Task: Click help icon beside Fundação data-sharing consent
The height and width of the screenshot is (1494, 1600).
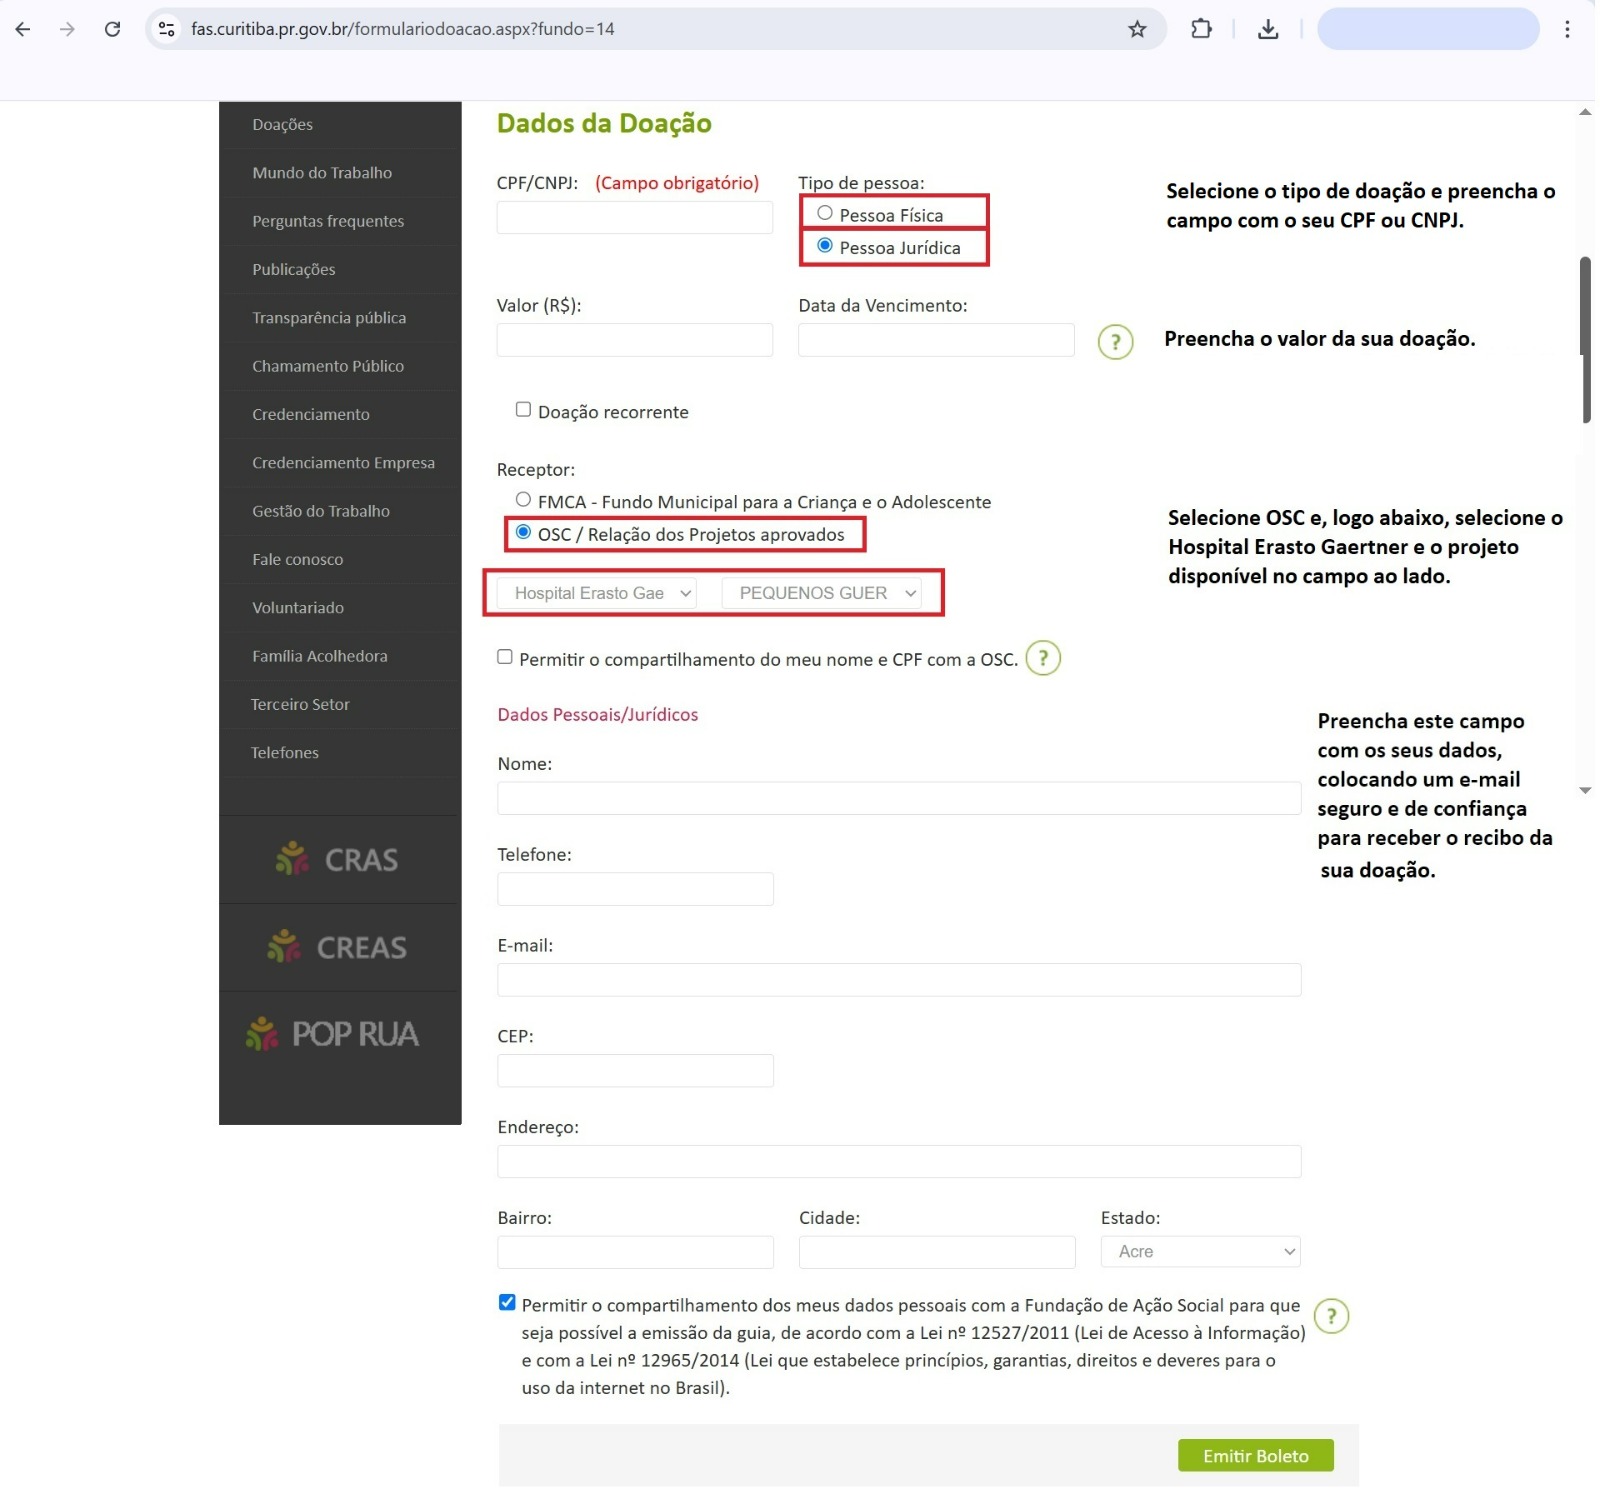Action: [1331, 1316]
